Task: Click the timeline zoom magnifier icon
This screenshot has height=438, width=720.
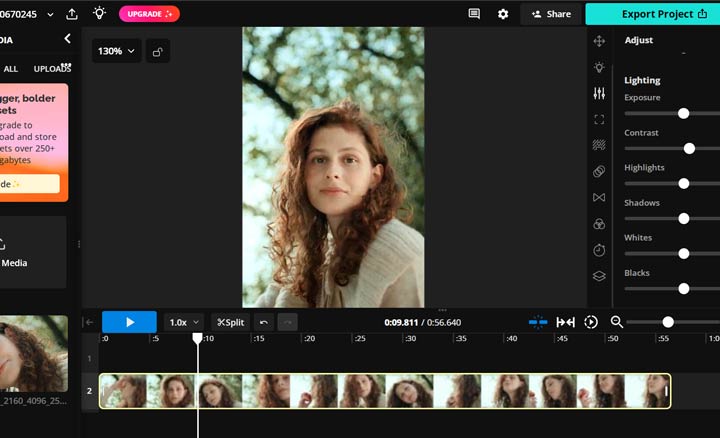Action: click(617, 322)
